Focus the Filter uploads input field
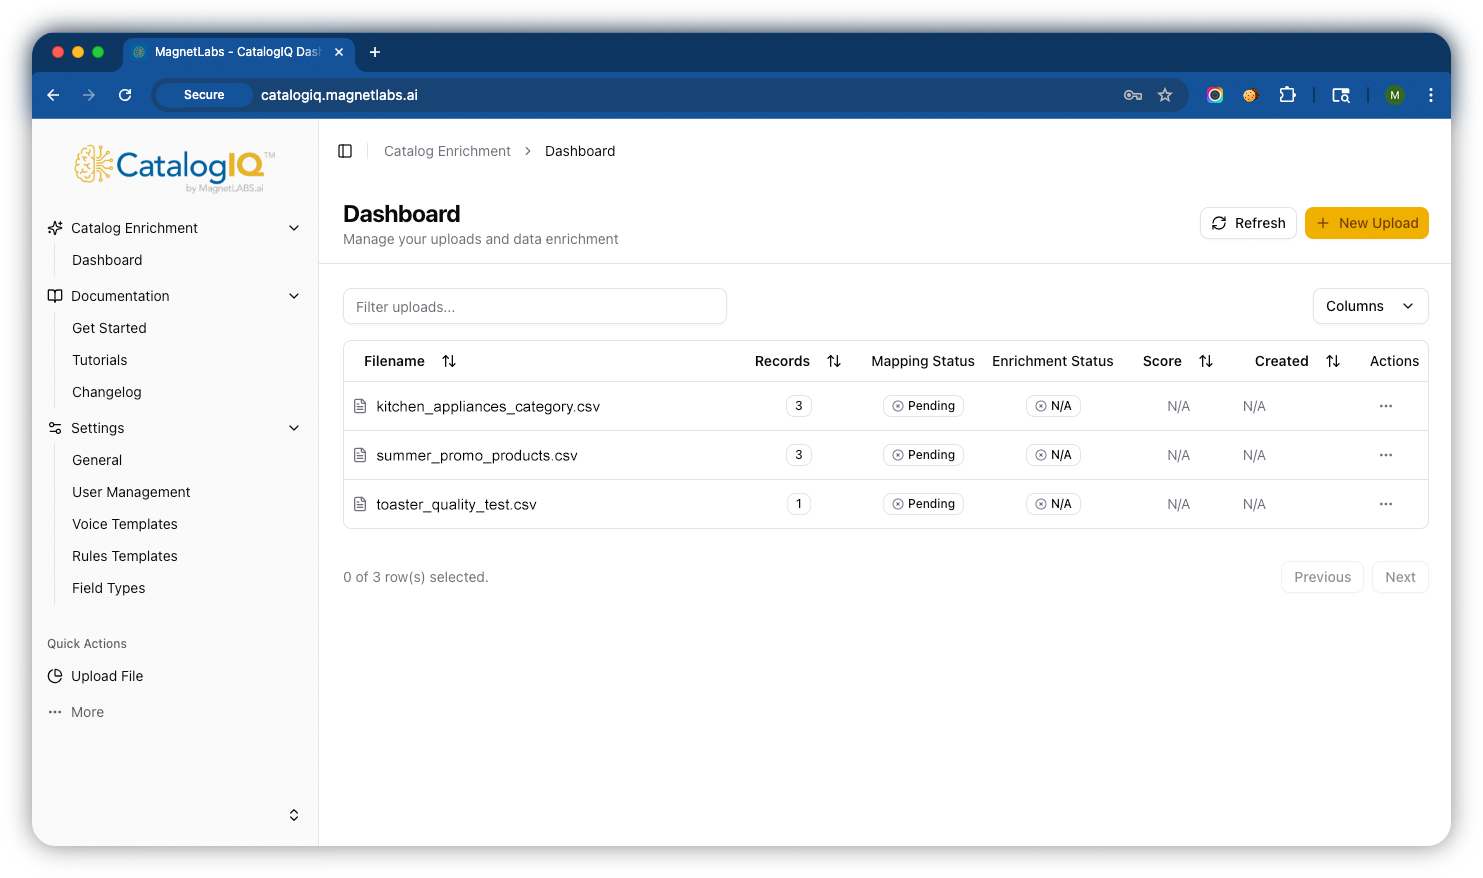This screenshot has width=1483, height=878. (535, 306)
